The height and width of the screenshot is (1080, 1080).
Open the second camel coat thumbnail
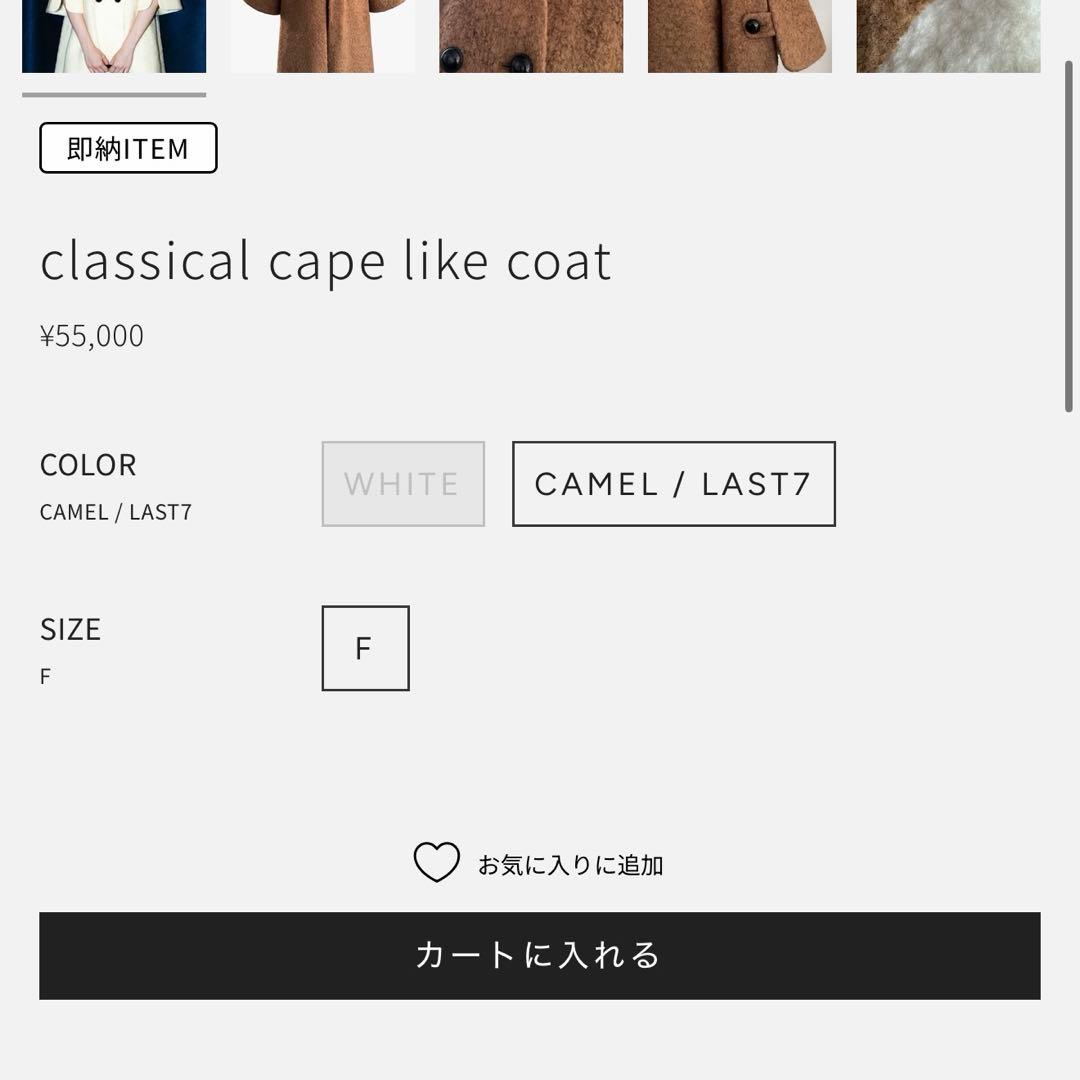click(x=322, y=36)
